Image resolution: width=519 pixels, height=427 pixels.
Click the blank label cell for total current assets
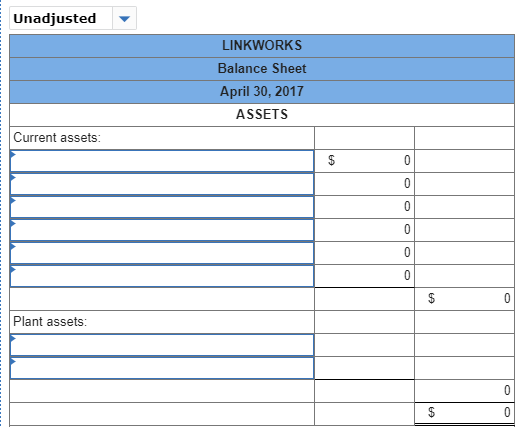[162, 299]
